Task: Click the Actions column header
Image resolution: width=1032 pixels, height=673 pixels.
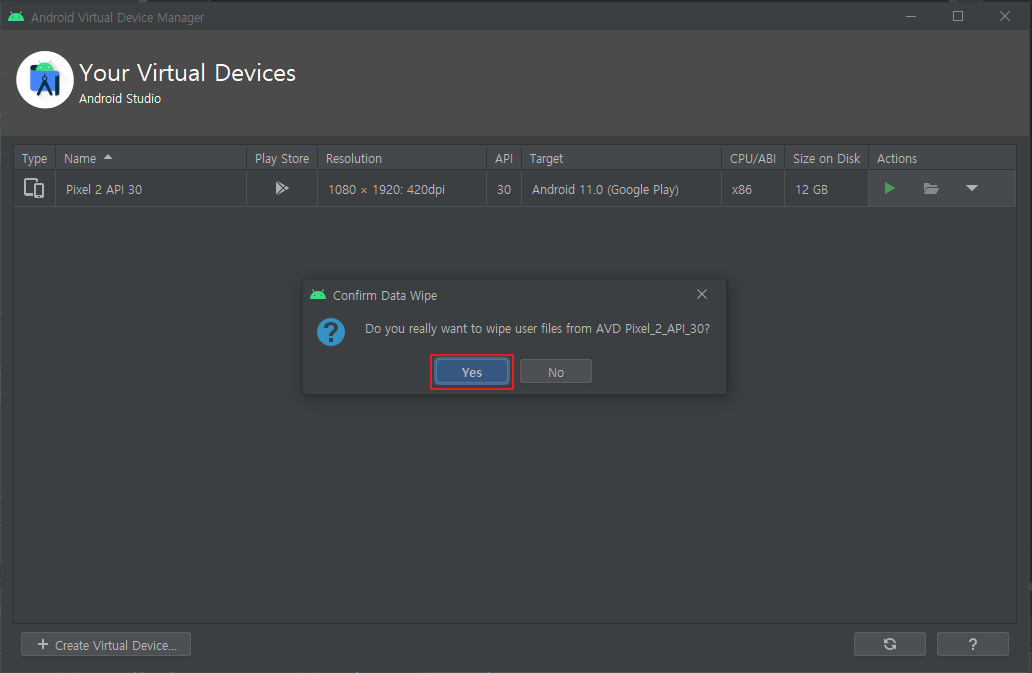Action: coord(942,159)
